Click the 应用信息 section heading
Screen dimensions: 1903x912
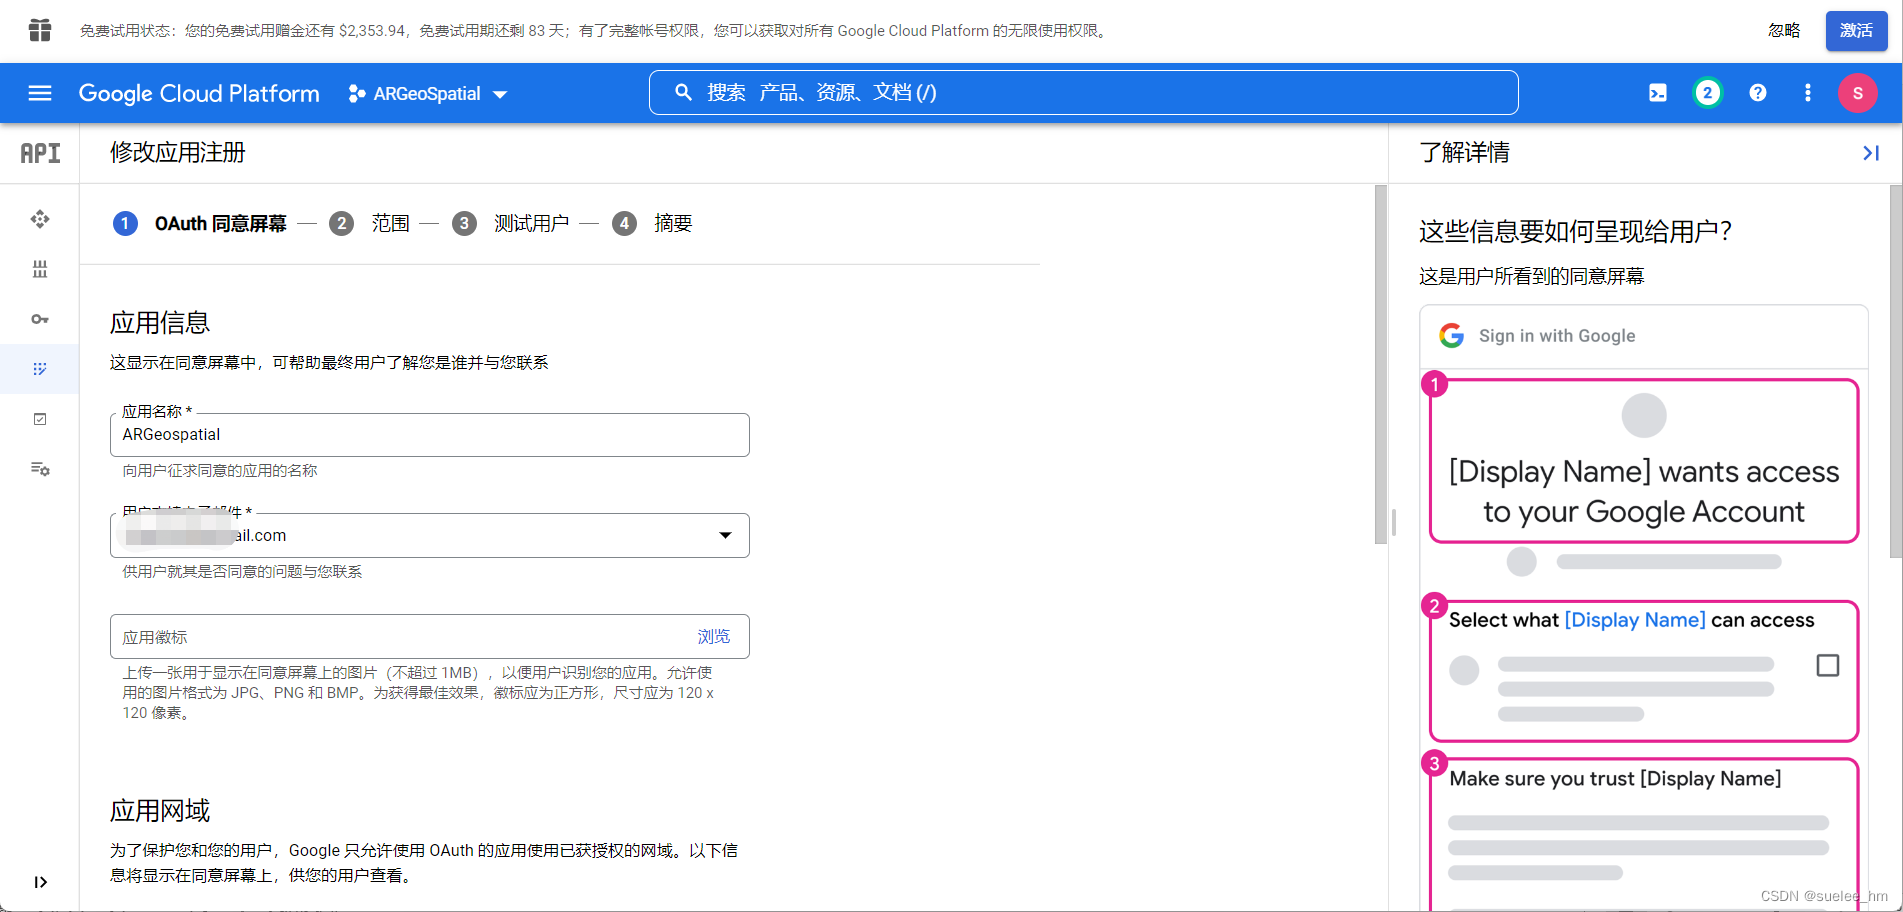[160, 322]
